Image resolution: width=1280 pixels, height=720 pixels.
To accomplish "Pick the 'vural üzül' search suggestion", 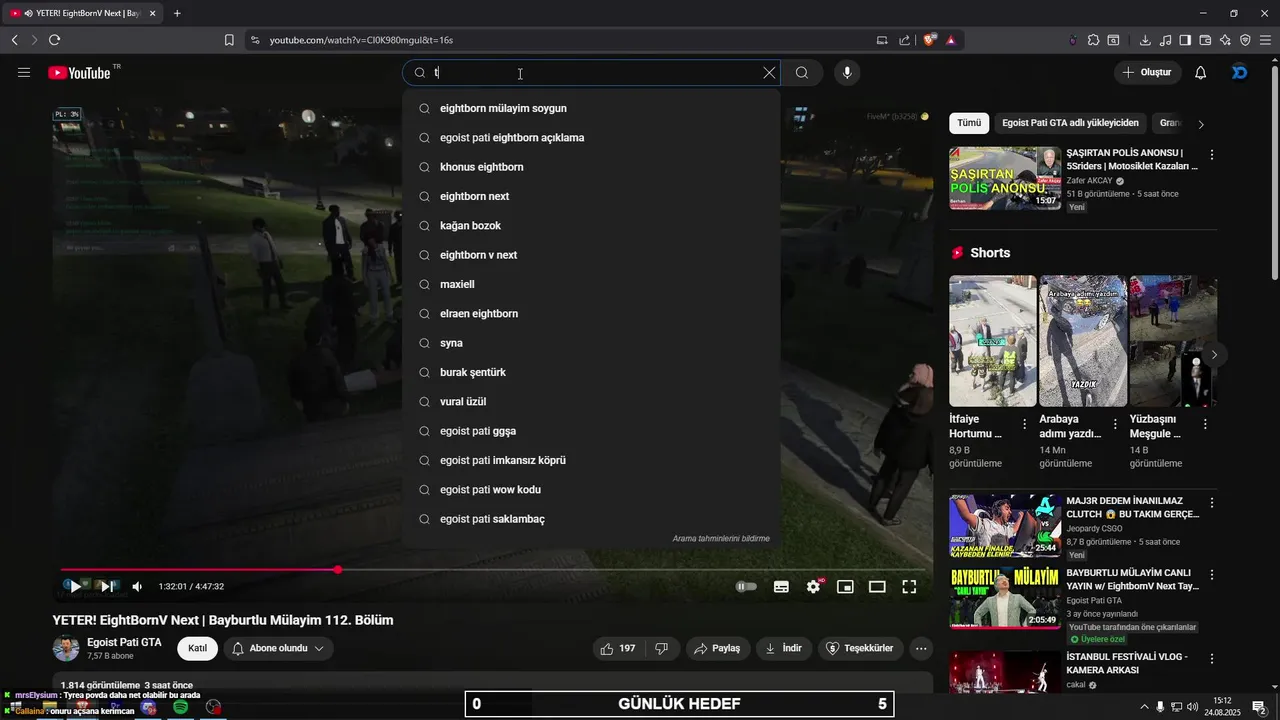I will click(591, 402).
